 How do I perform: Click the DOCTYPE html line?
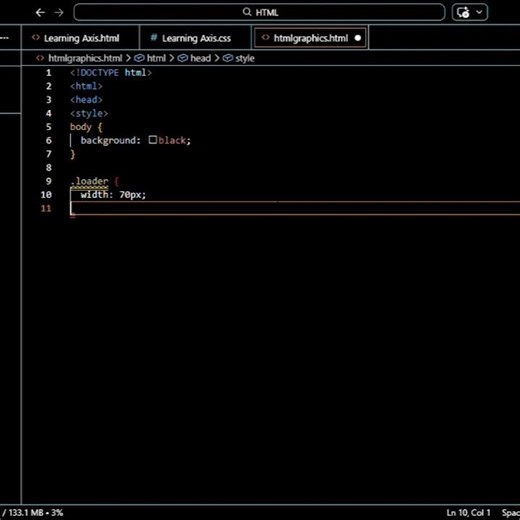pos(111,73)
